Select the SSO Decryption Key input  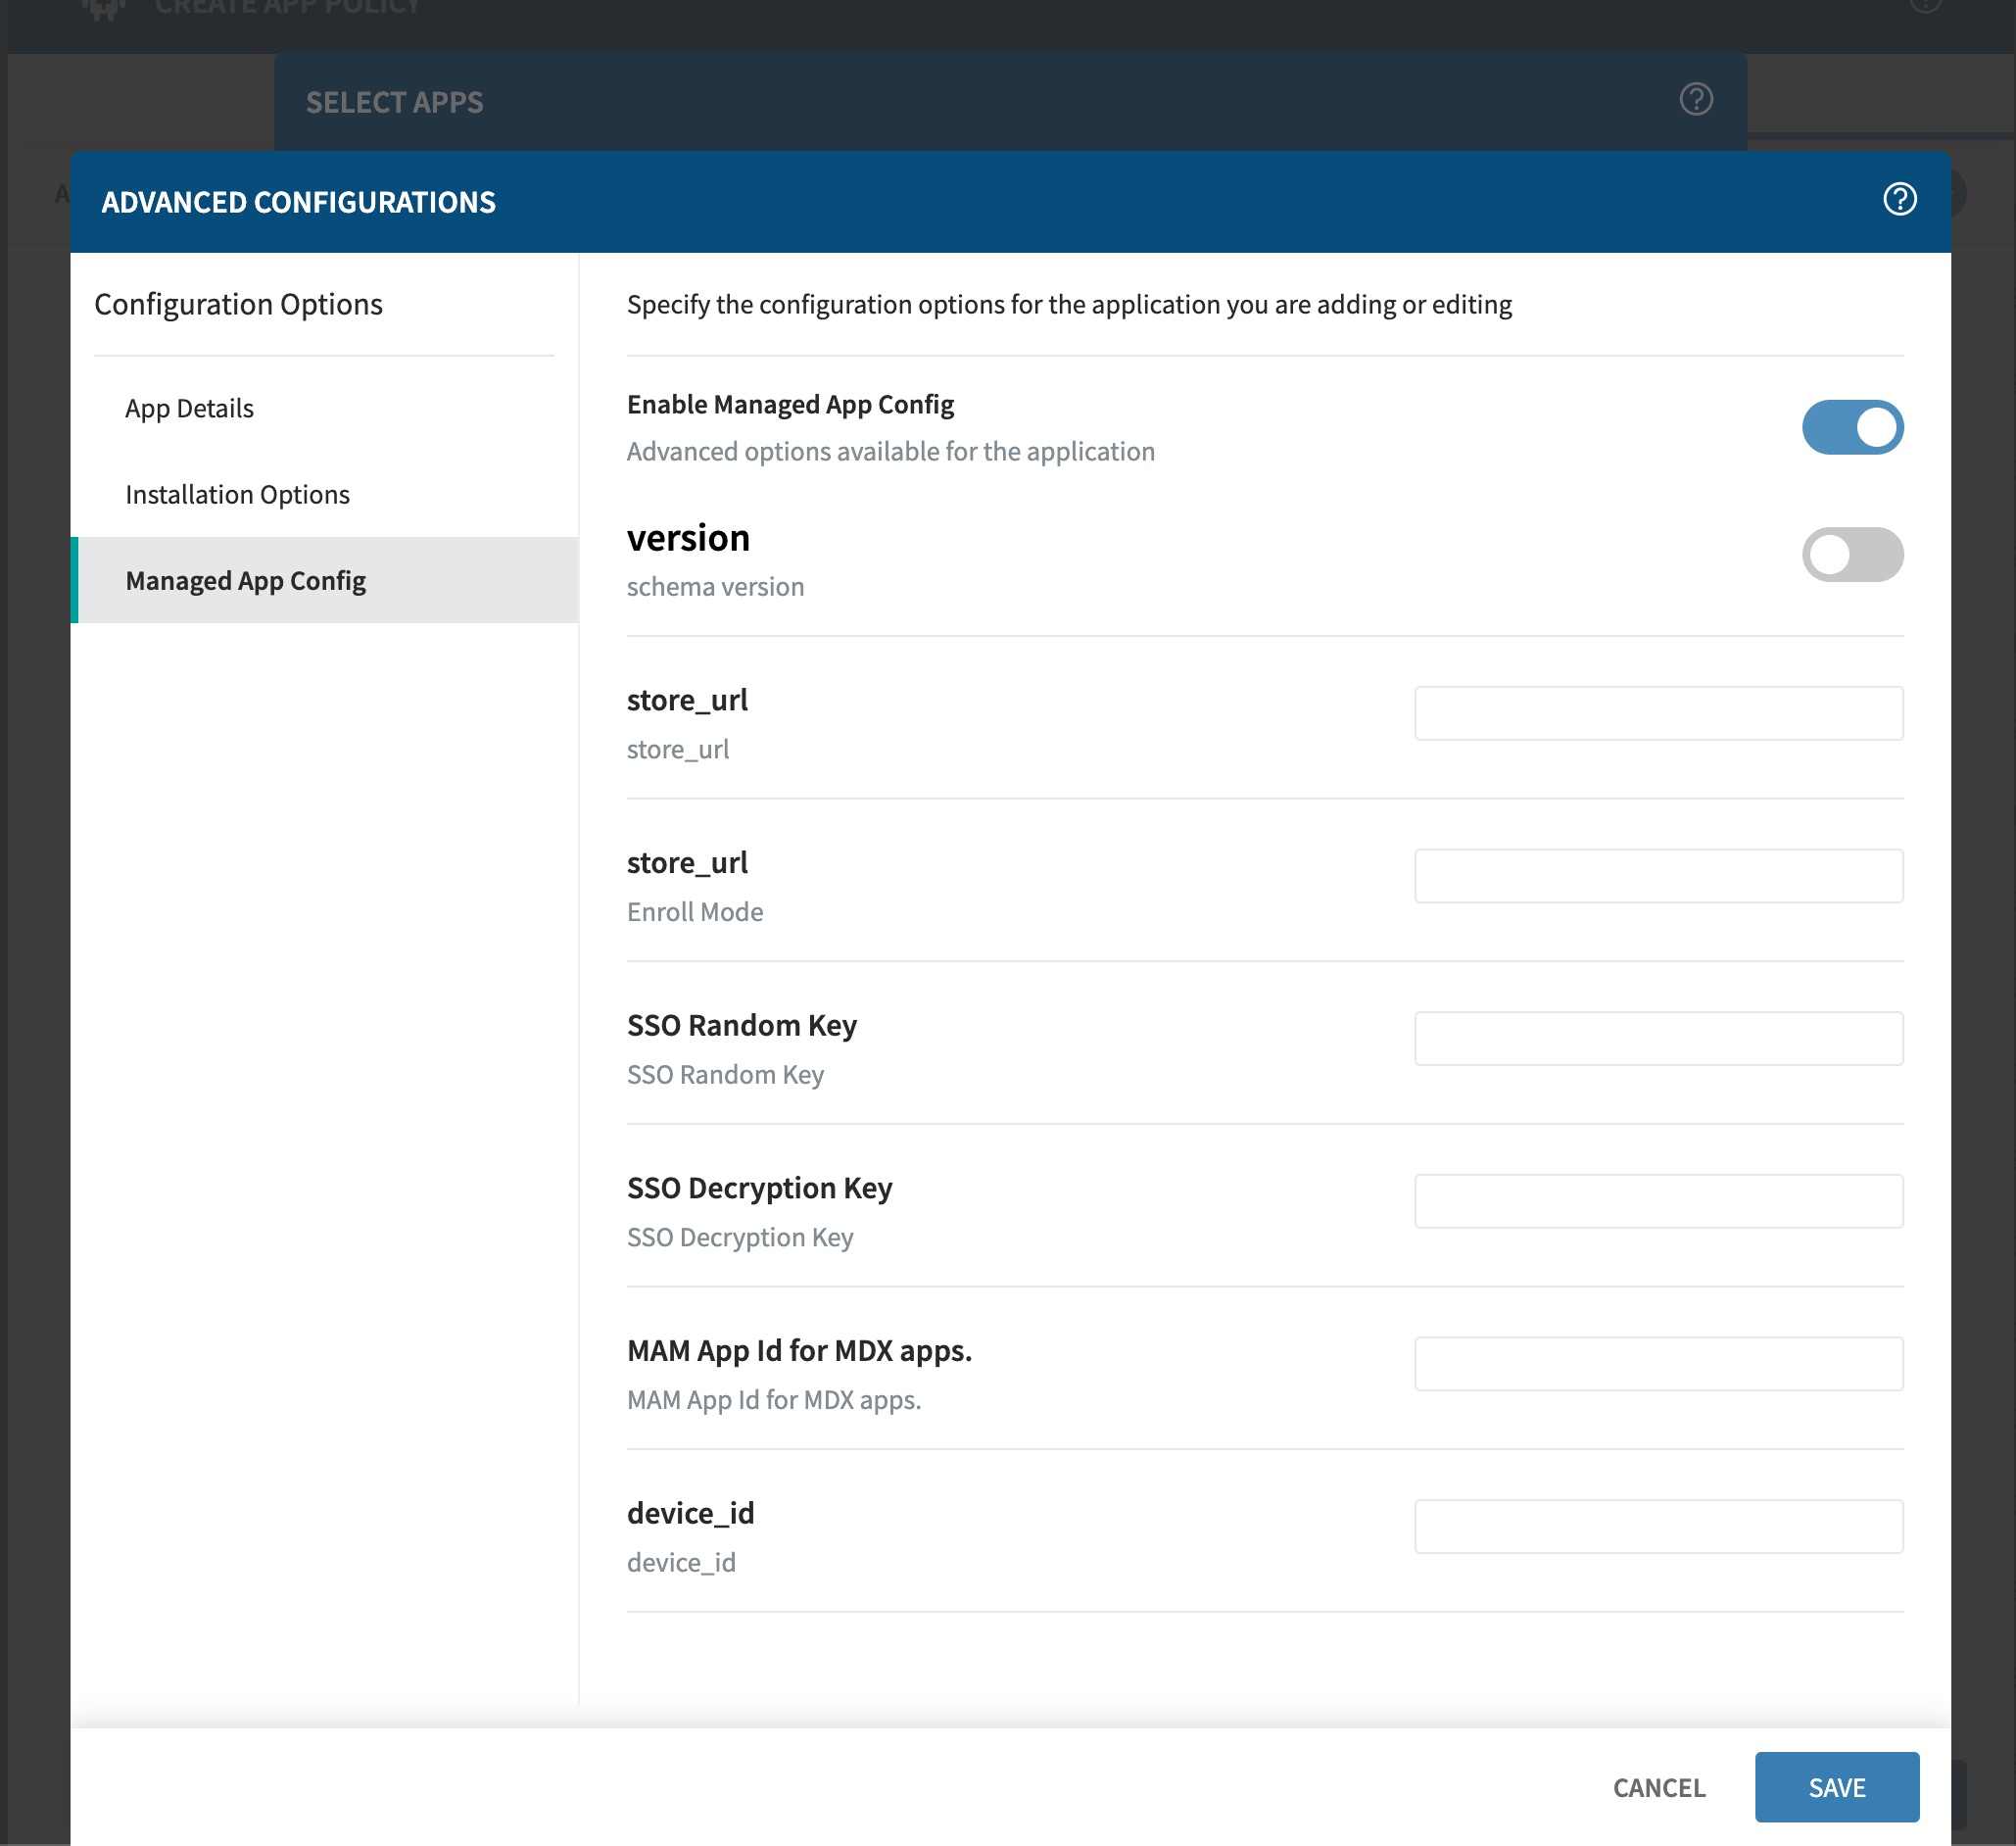pos(1658,1201)
